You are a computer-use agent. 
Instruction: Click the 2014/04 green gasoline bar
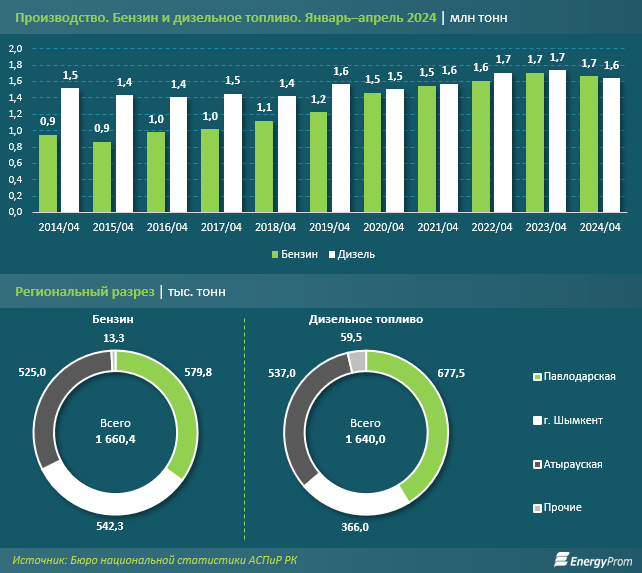(47, 173)
